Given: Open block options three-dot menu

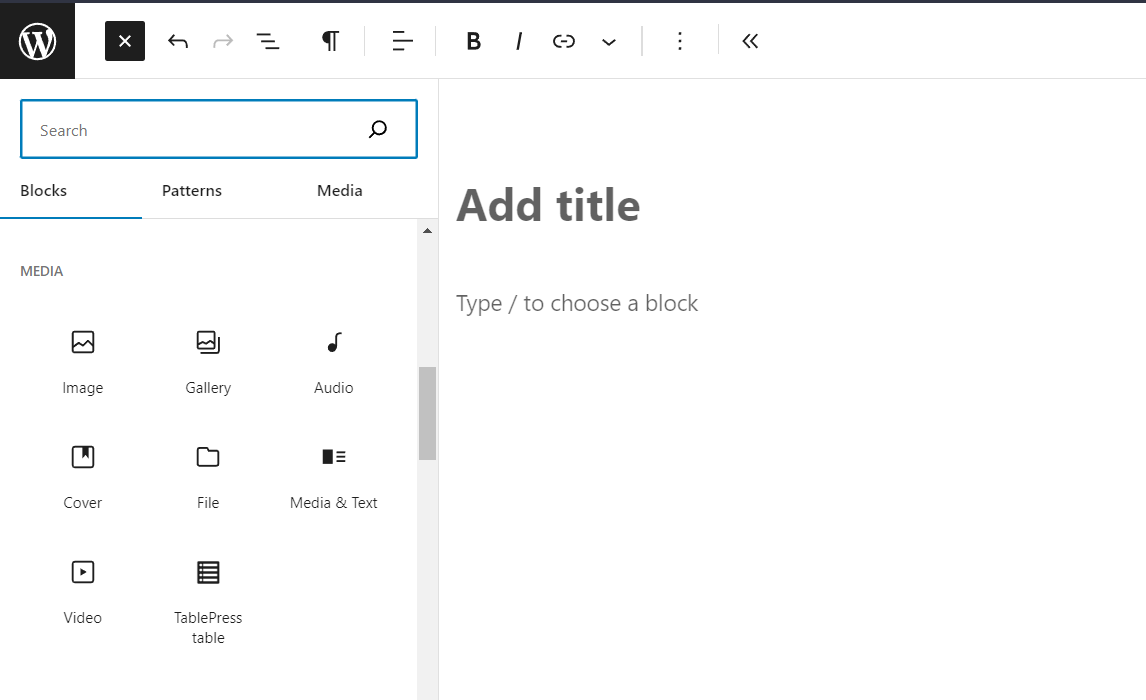Looking at the screenshot, I should [680, 41].
